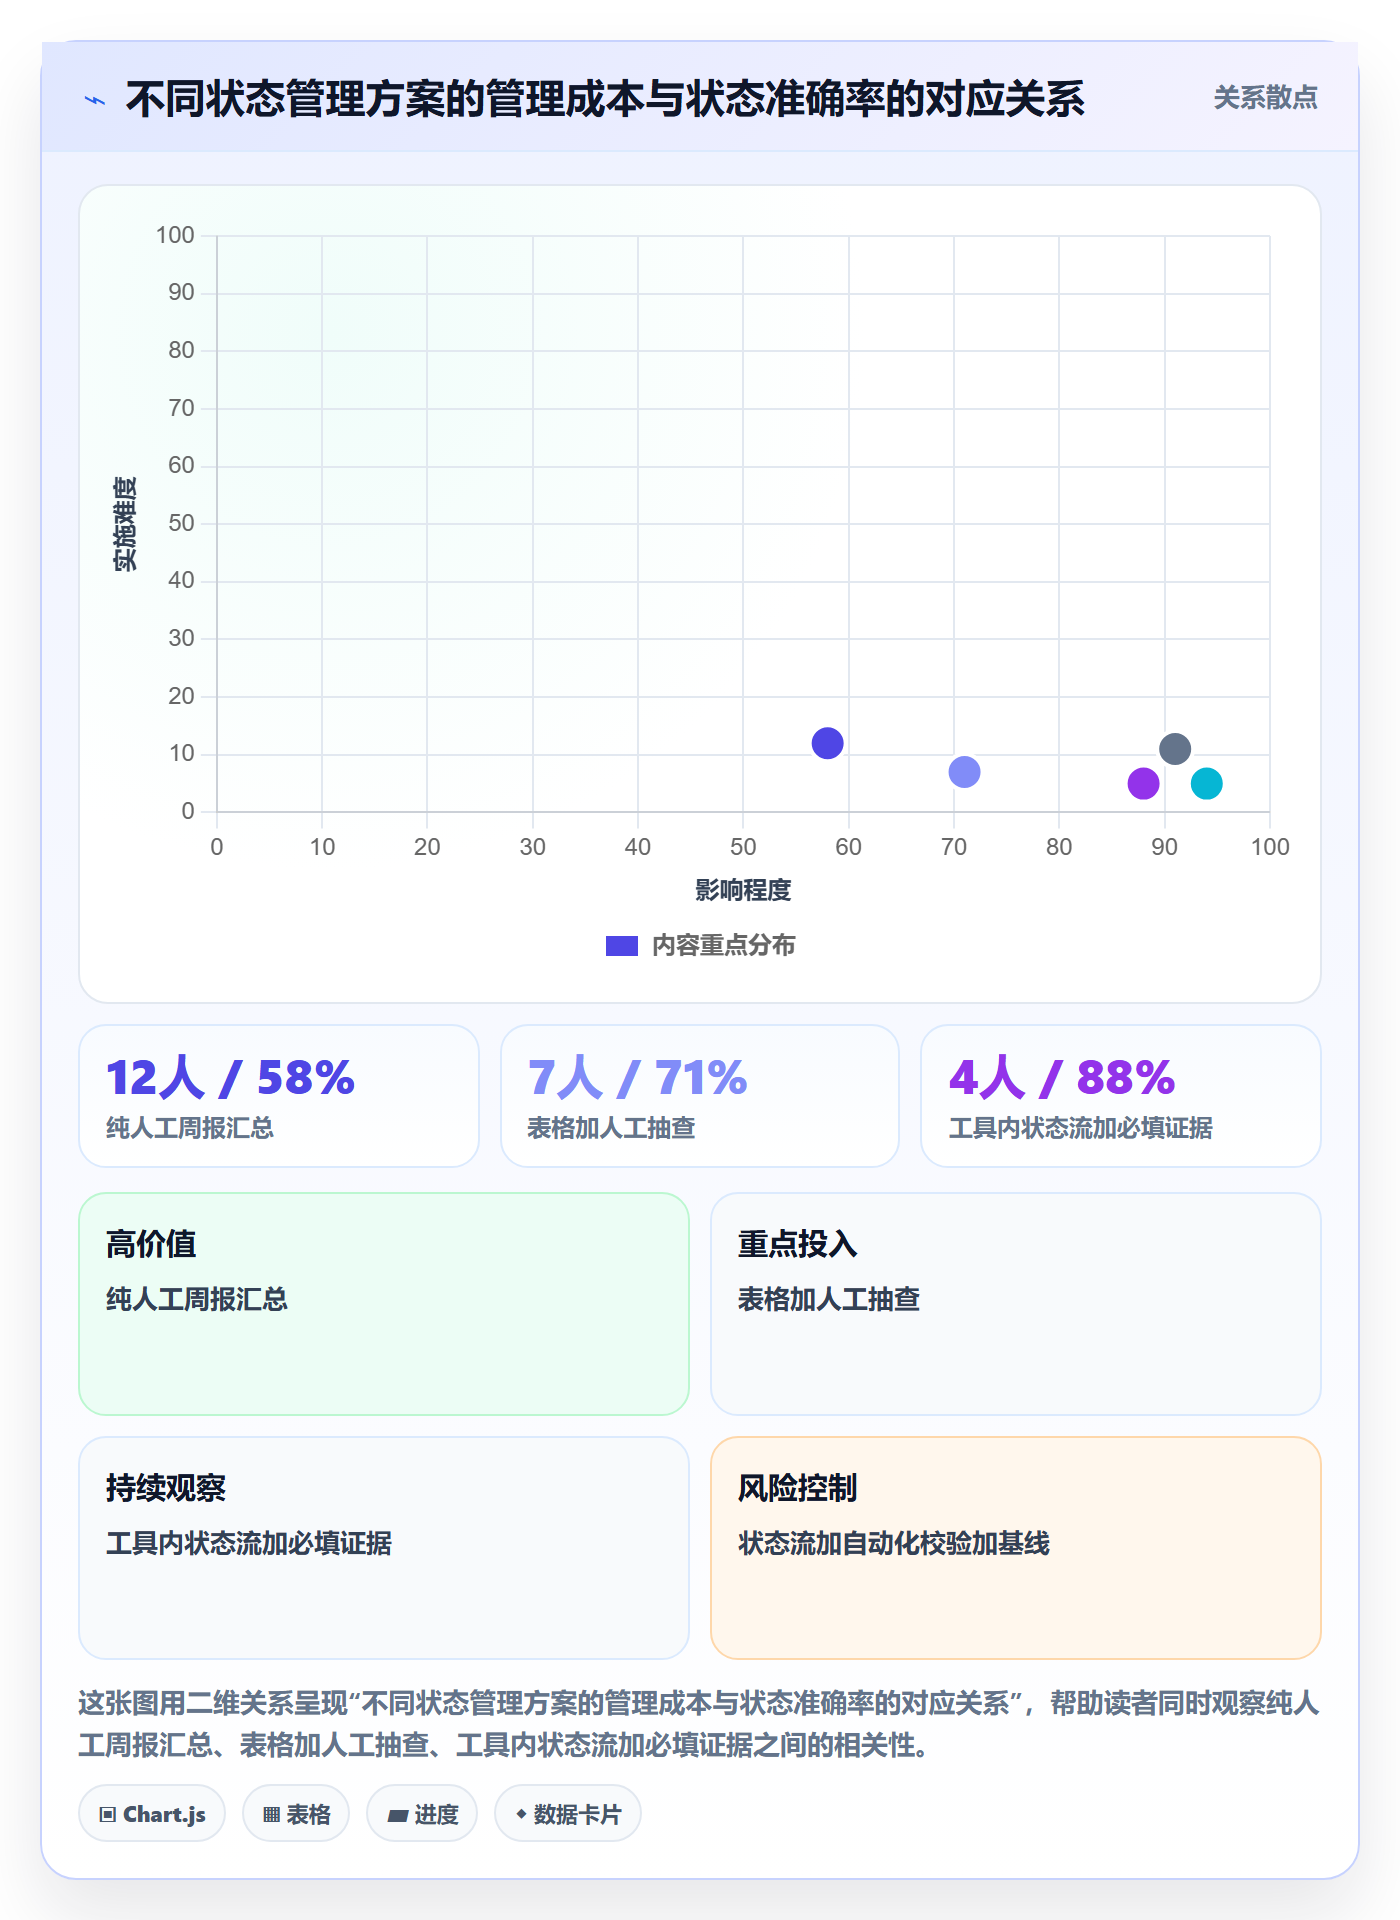
Task: Click the diamond icon in the 数据卡片 chip
Action: point(521,1814)
